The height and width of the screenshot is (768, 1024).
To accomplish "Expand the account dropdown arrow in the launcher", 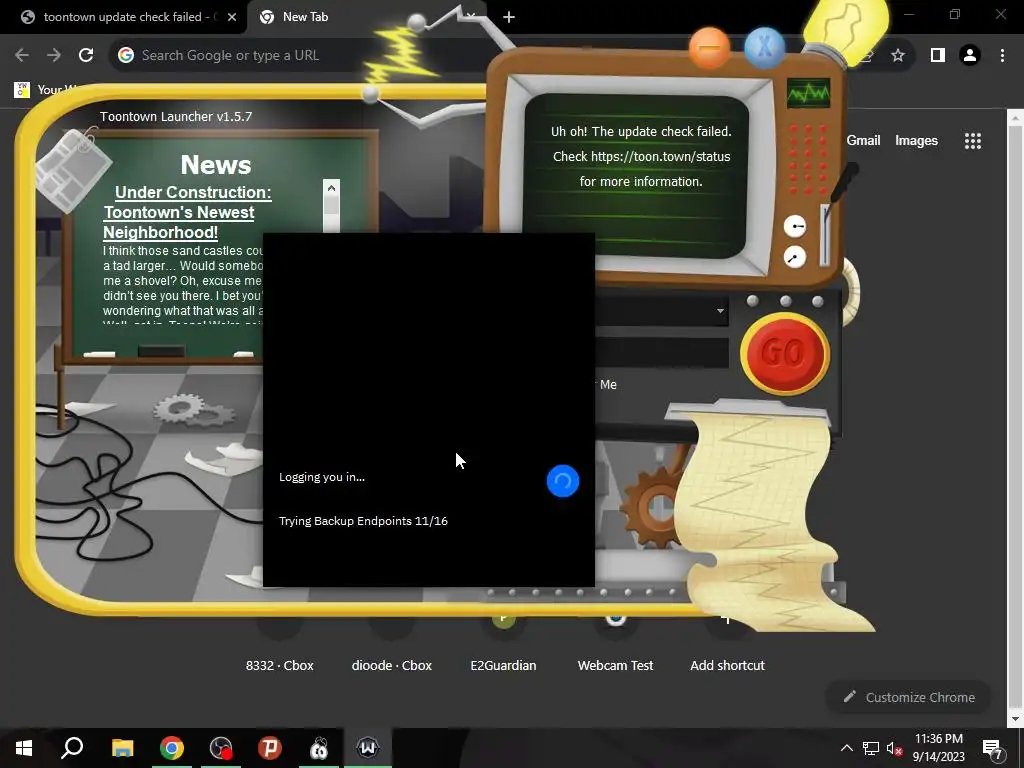I will coord(720,311).
